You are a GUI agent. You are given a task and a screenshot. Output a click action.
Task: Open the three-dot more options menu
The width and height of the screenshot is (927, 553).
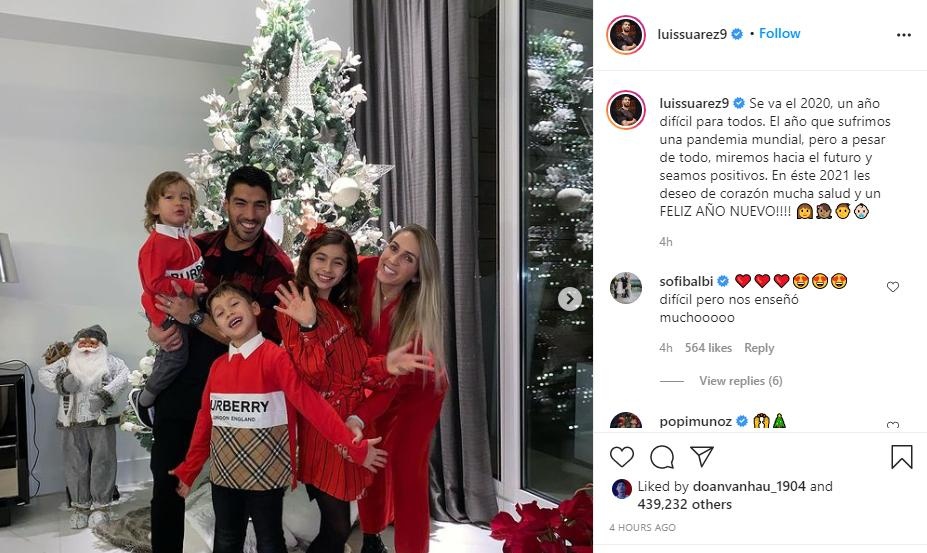903,35
